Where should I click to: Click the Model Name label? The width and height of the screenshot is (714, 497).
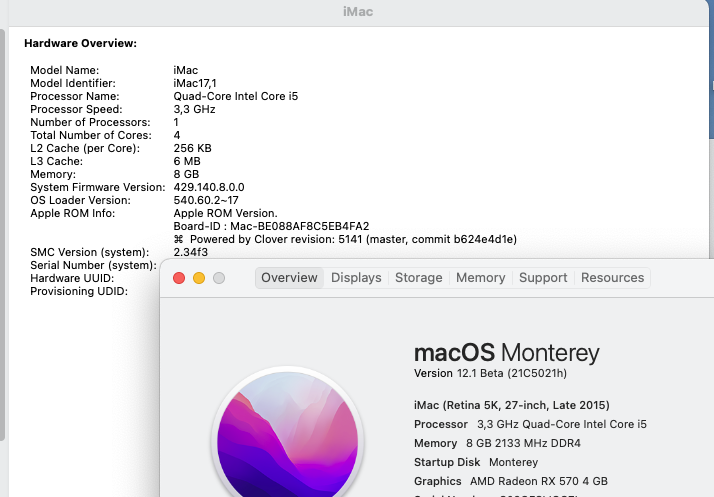coord(65,70)
